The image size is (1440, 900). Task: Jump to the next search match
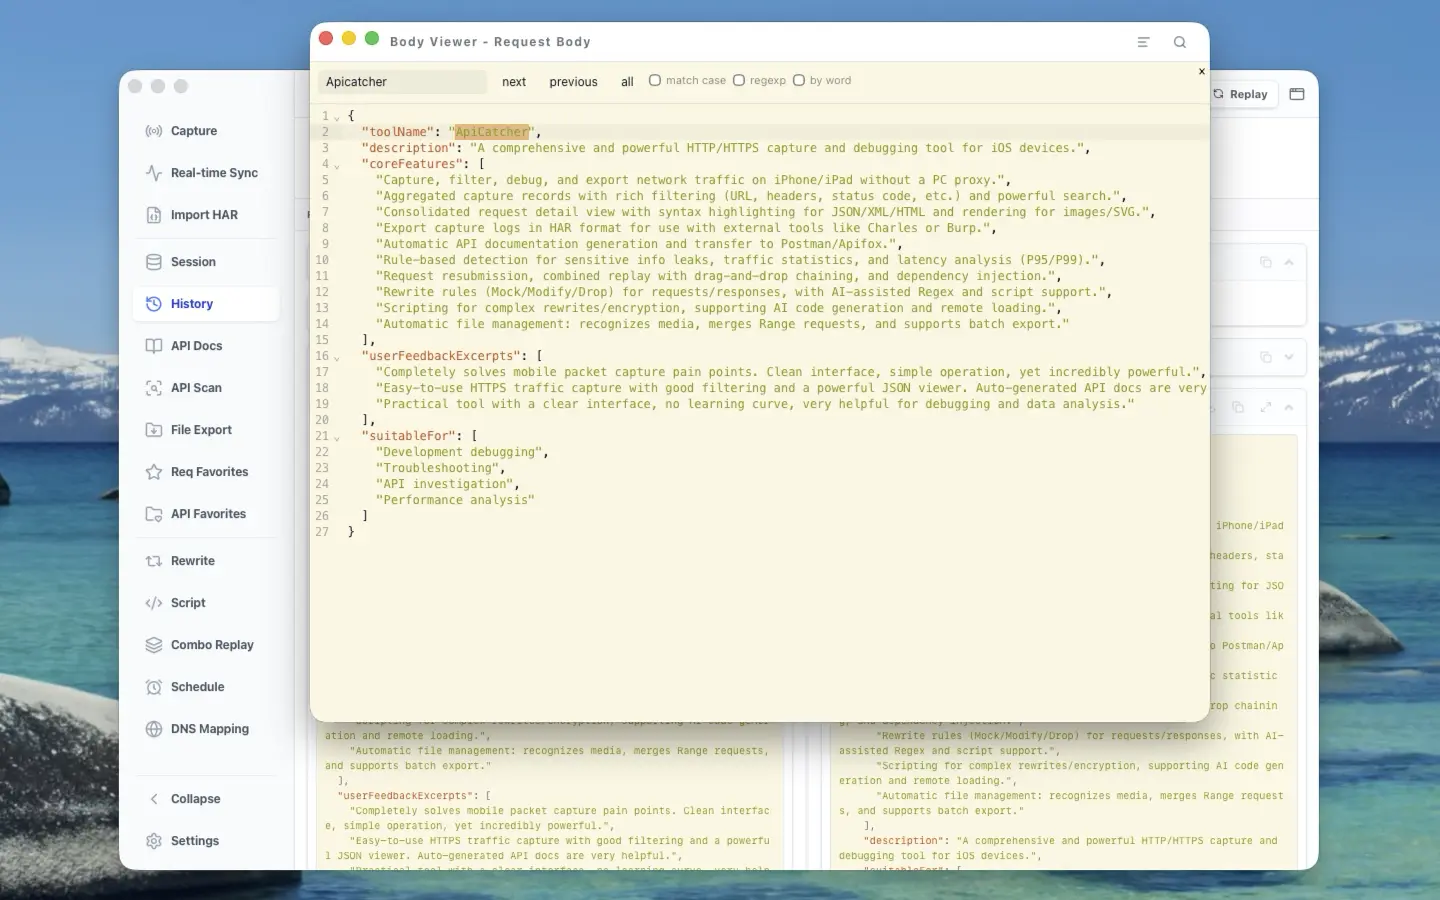[x=514, y=82]
